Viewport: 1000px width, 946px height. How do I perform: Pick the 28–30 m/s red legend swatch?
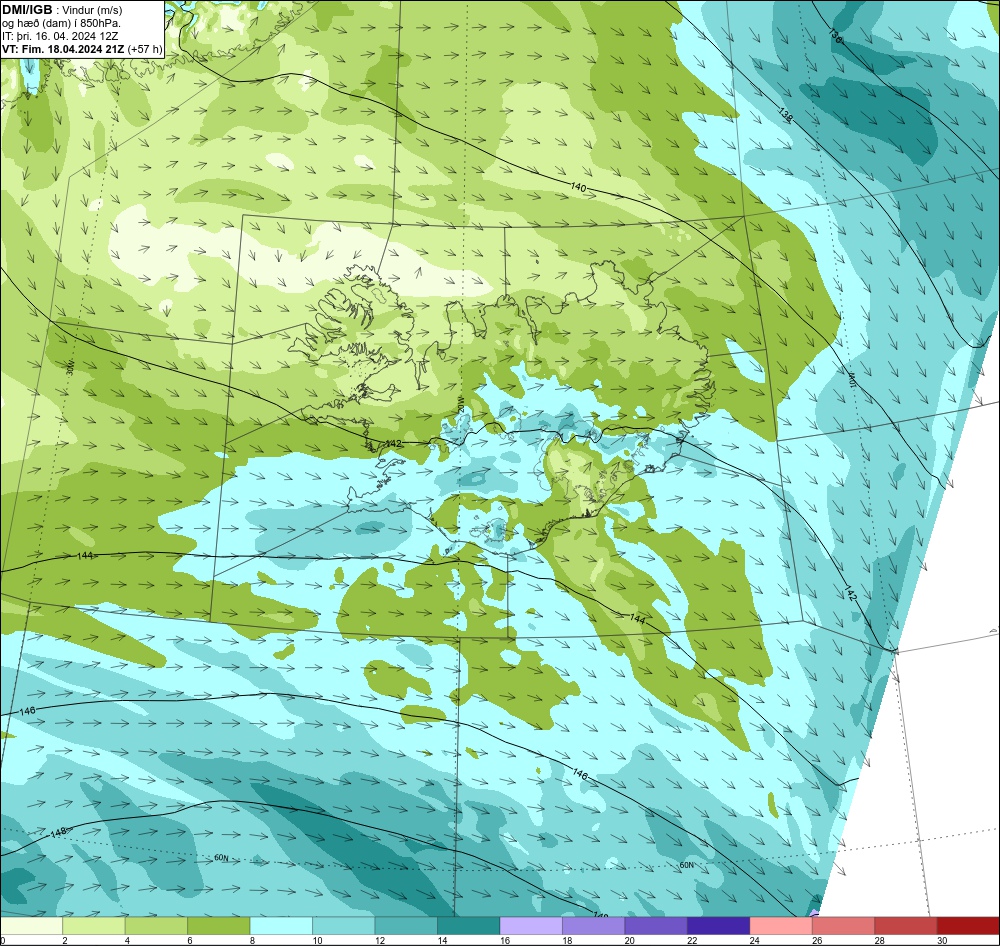coord(906,926)
